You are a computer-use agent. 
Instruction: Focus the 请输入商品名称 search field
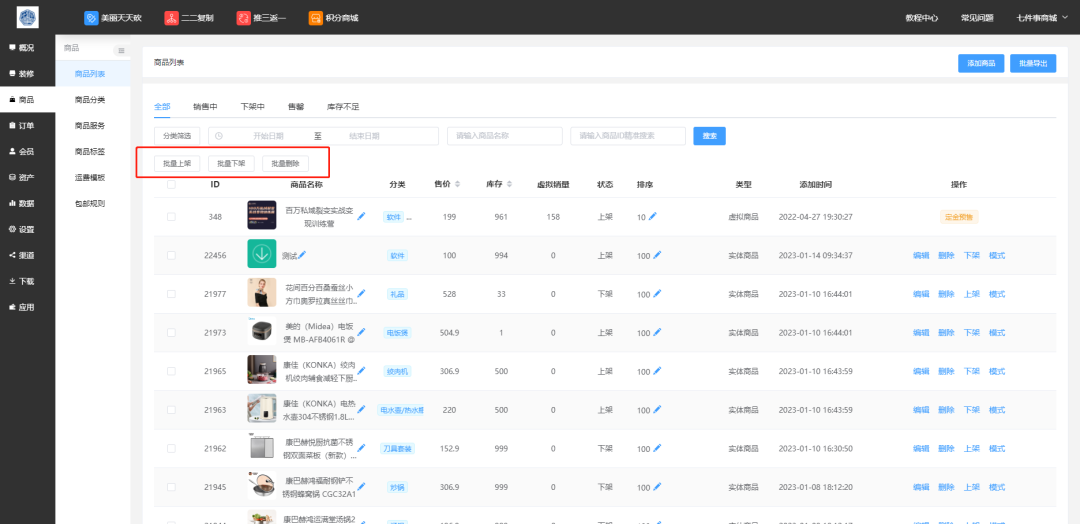pos(504,136)
